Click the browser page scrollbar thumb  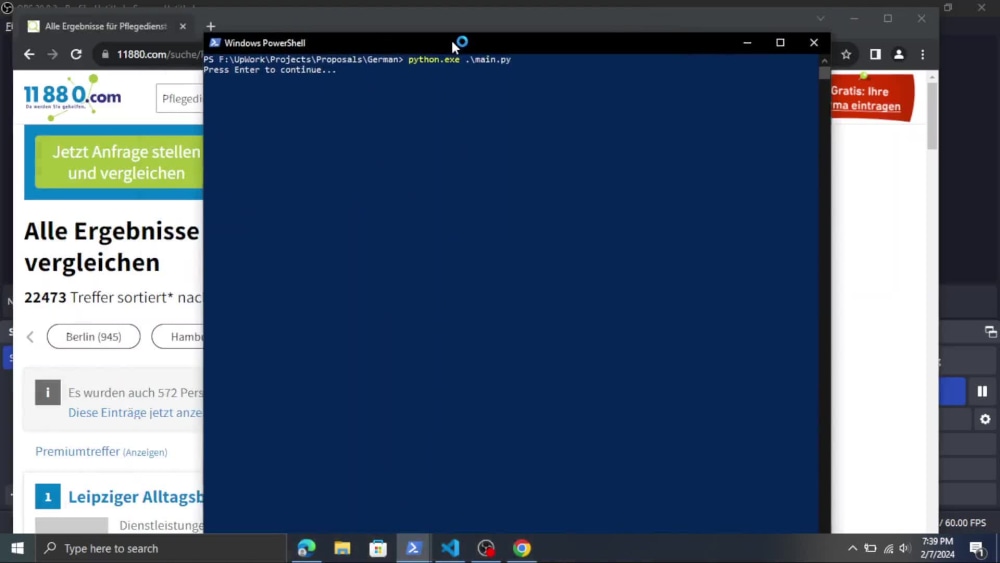(932, 116)
